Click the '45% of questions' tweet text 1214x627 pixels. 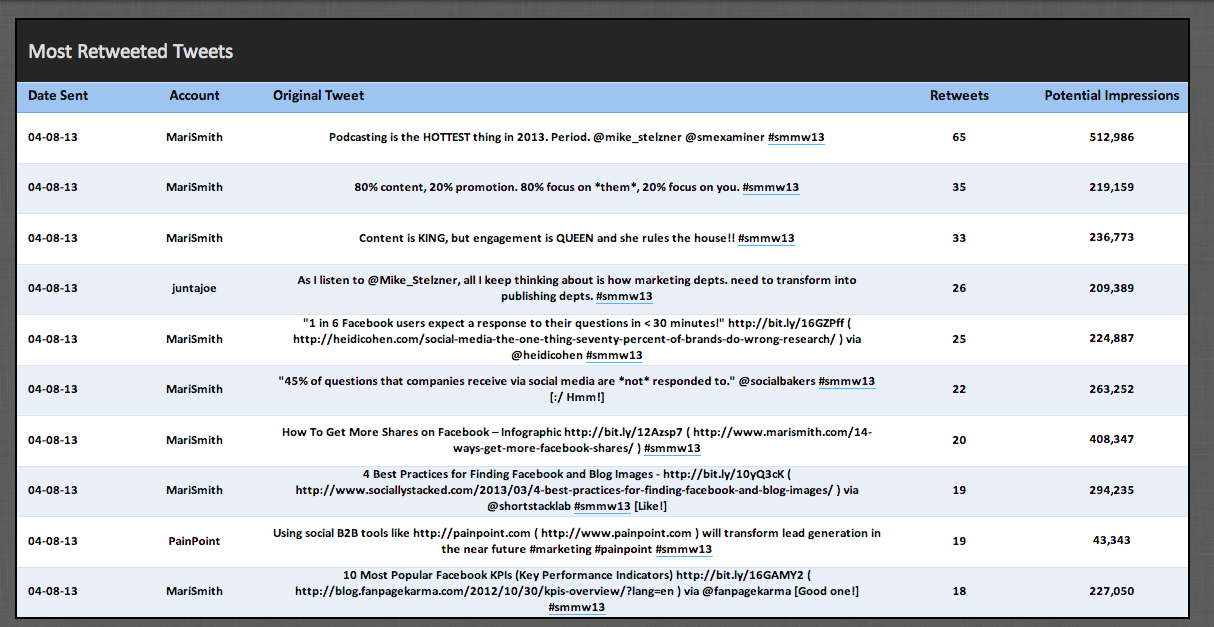pos(577,389)
